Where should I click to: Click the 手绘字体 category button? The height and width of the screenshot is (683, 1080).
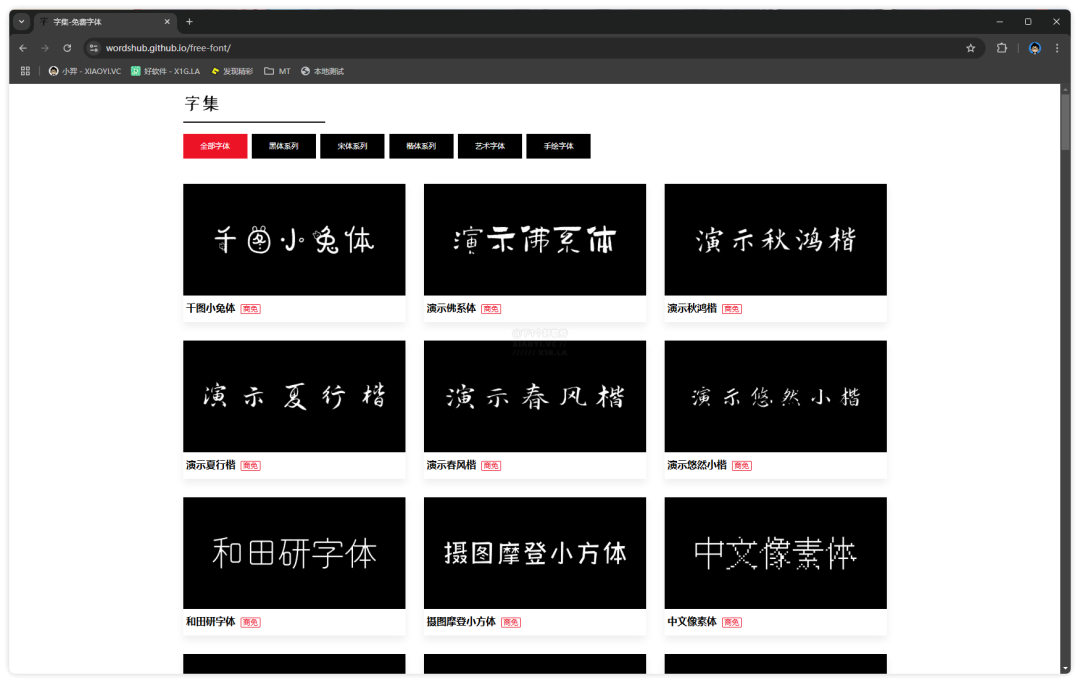click(558, 146)
